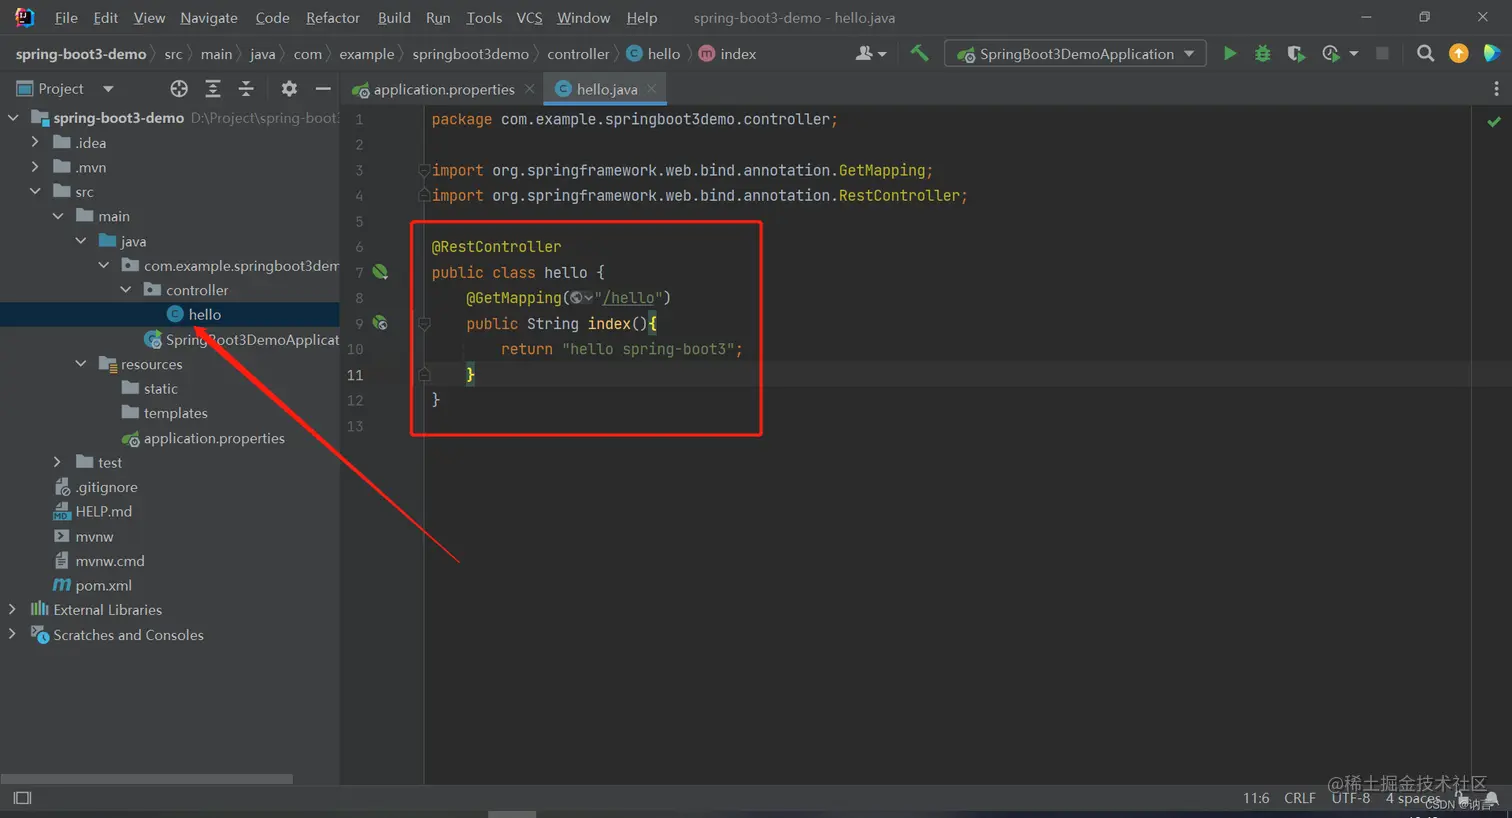Open the Navigate menu
The image size is (1512, 818).
(209, 18)
